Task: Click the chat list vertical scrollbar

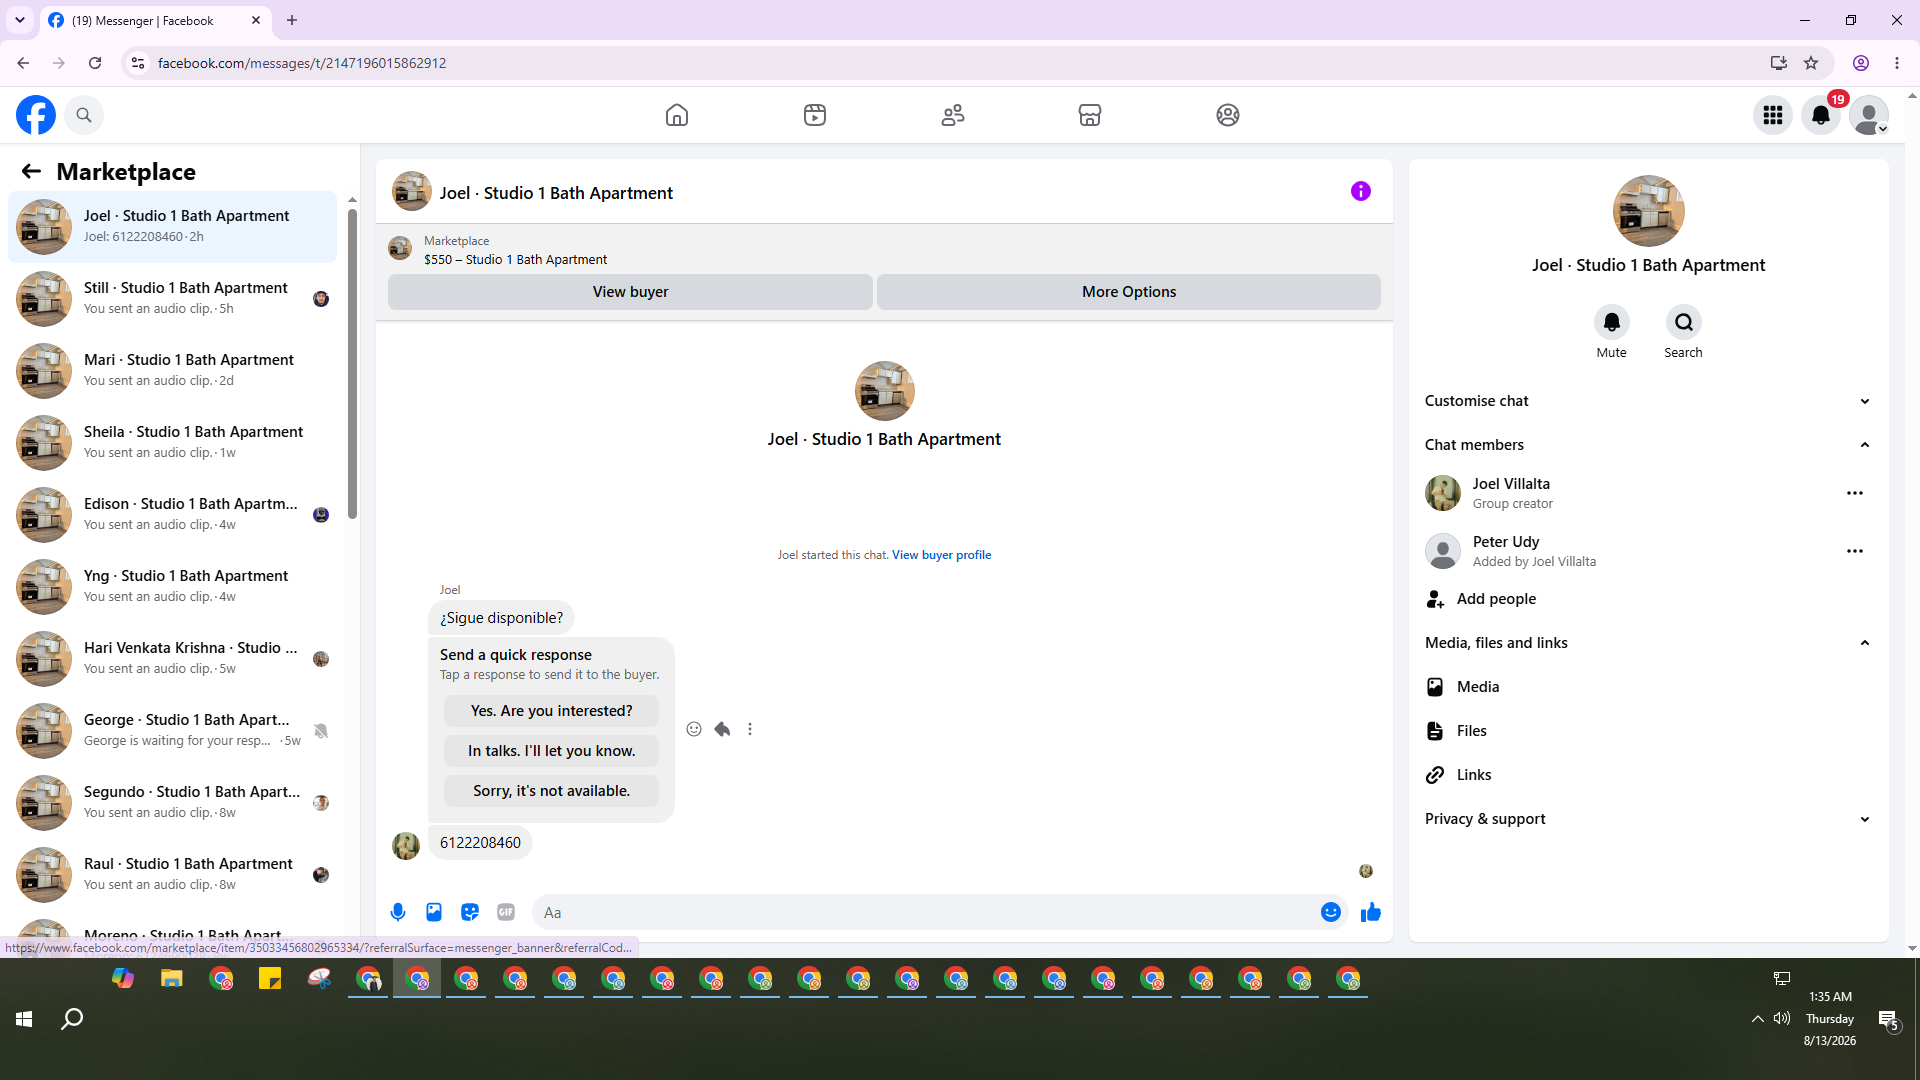Action: (x=352, y=364)
